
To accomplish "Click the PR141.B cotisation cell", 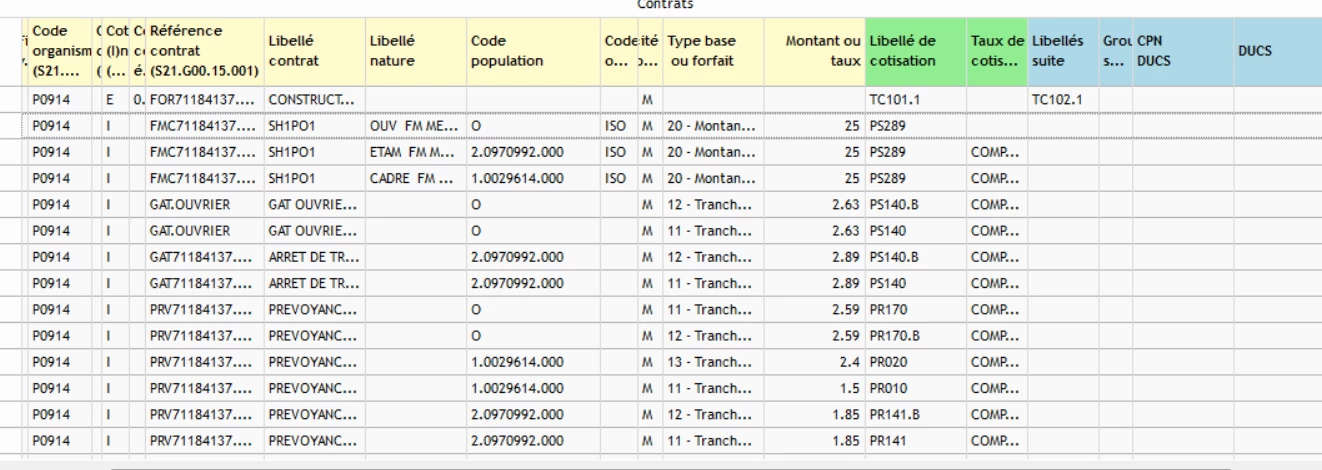I will [x=916, y=413].
